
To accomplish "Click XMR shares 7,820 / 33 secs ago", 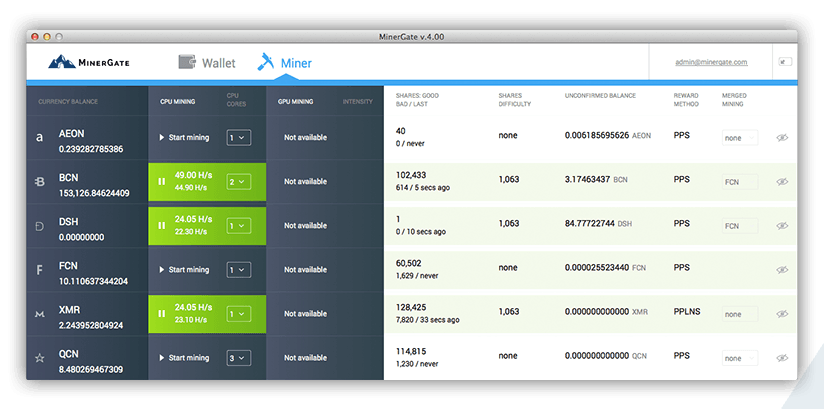I will click(427, 320).
